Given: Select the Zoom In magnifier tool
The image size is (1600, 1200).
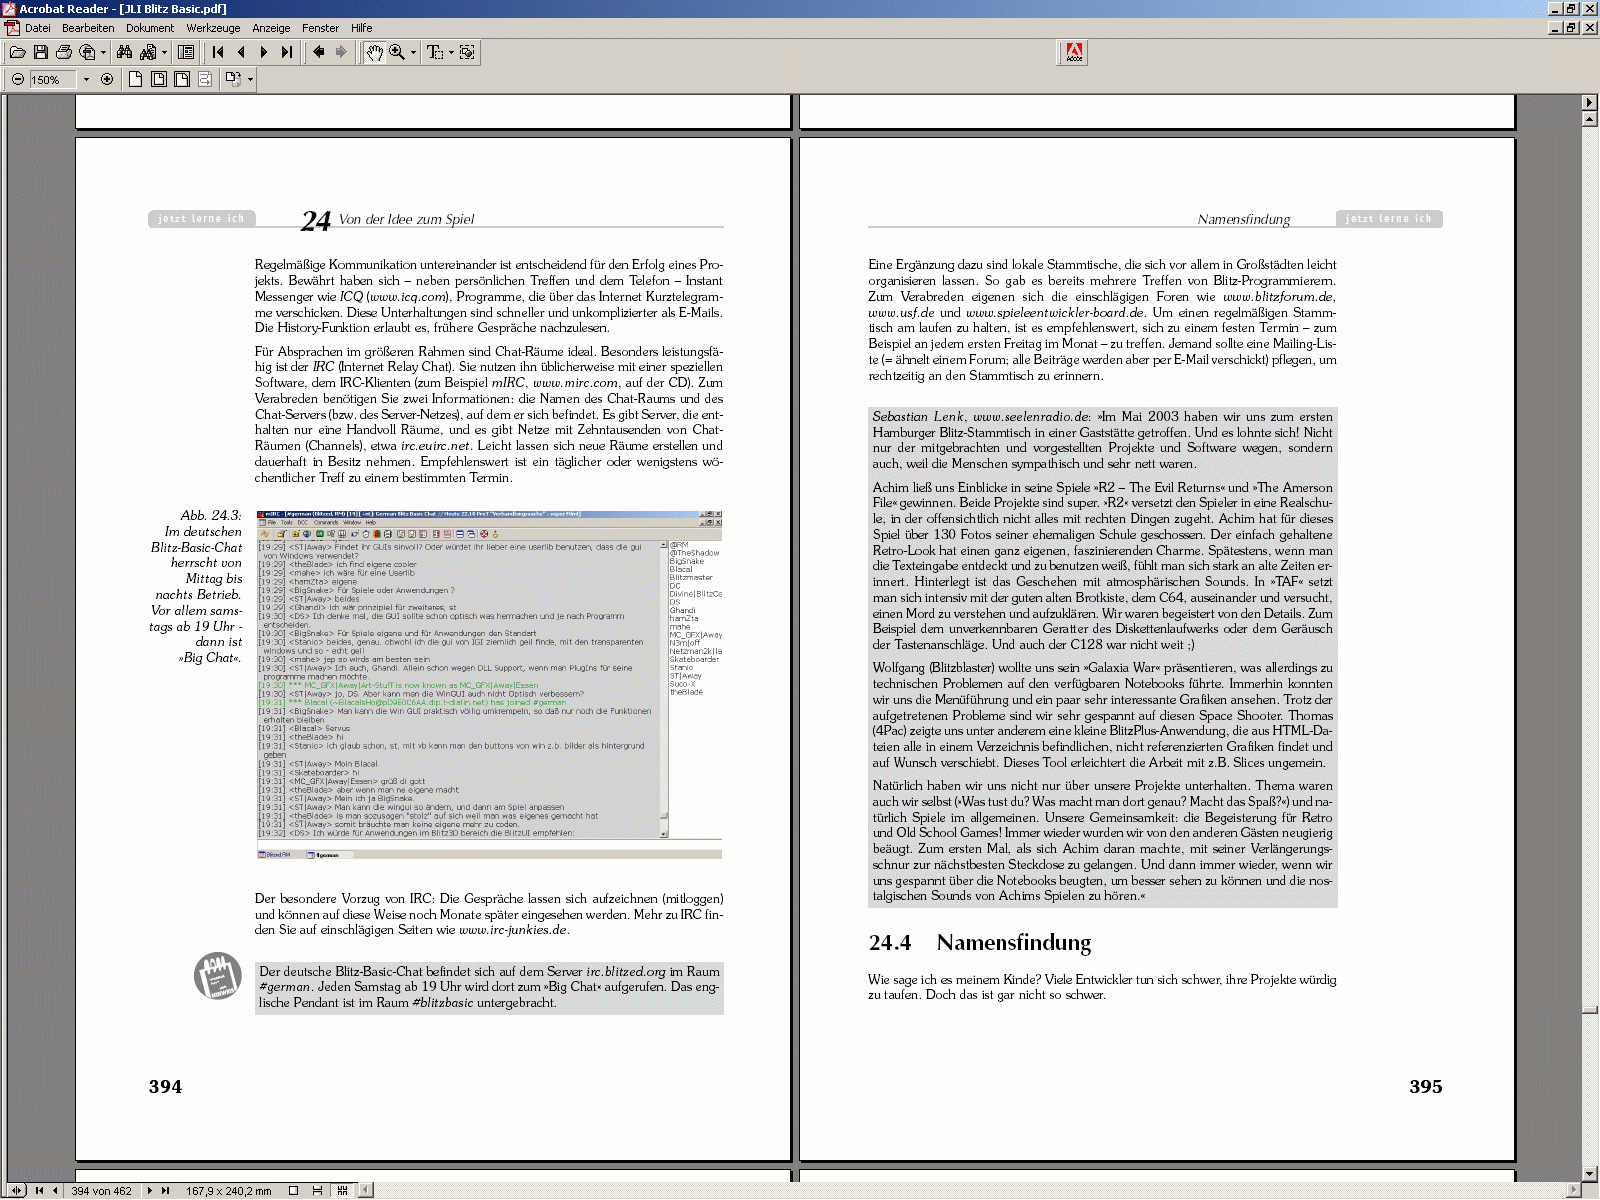Looking at the screenshot, I should click(x=397, y=52).
